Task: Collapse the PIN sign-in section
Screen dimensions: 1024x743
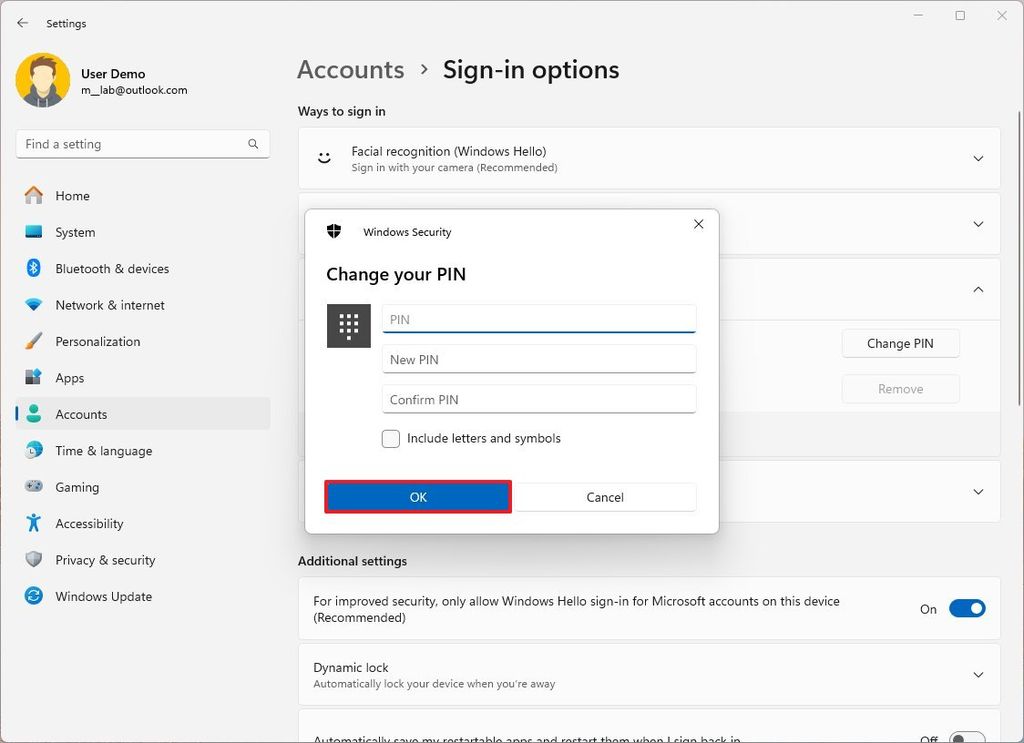Action: pos(977,289)
